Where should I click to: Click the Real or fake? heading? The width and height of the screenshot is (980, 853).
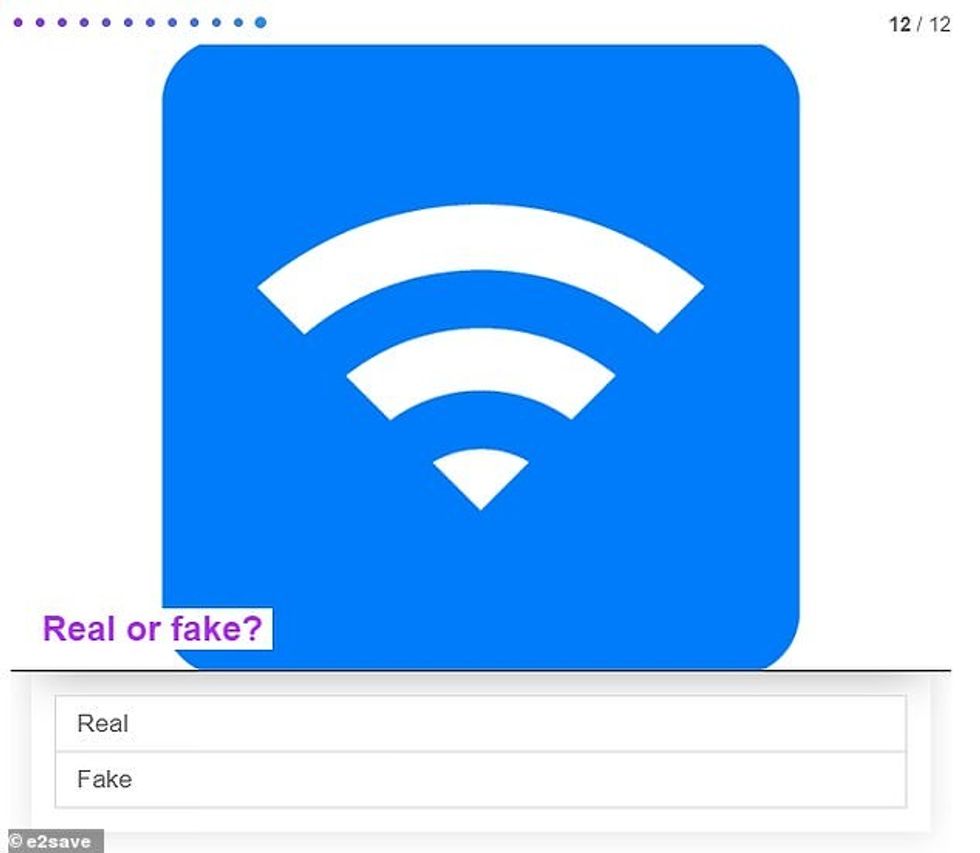point(152,628)
